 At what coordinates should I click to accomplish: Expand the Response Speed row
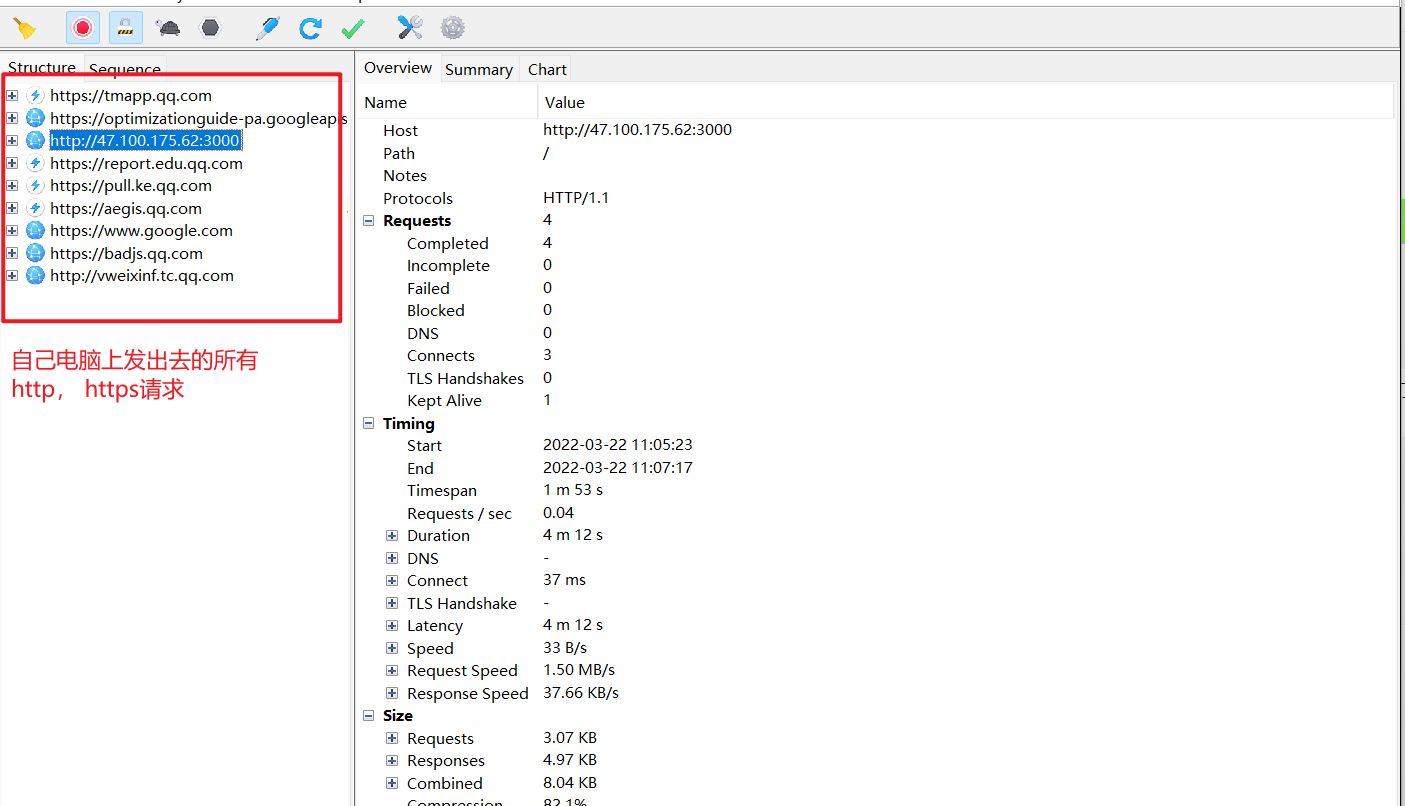[x=393, y=694]
